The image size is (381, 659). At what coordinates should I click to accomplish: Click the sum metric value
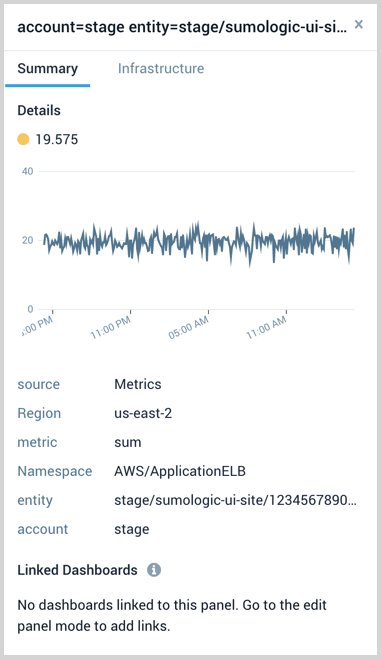[128, 443]
